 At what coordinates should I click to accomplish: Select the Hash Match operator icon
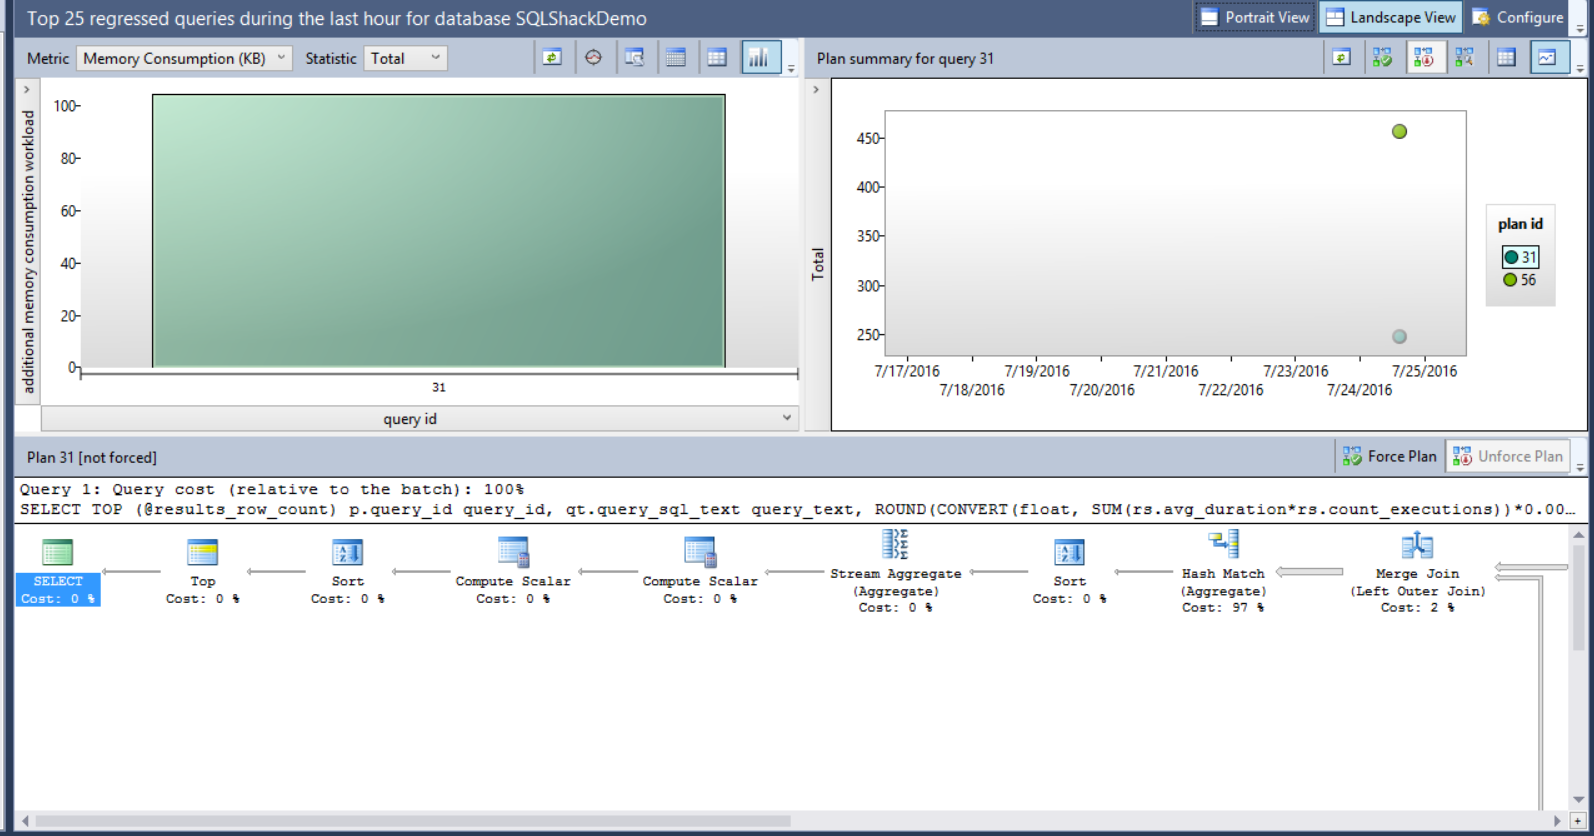1223,545
